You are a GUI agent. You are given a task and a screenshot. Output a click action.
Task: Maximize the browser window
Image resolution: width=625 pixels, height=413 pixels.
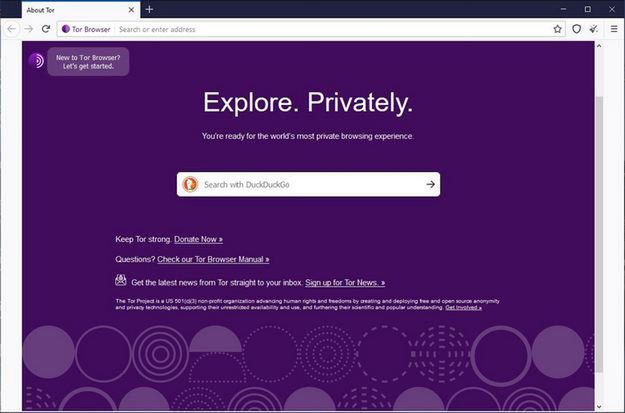(x=588, y=9)
